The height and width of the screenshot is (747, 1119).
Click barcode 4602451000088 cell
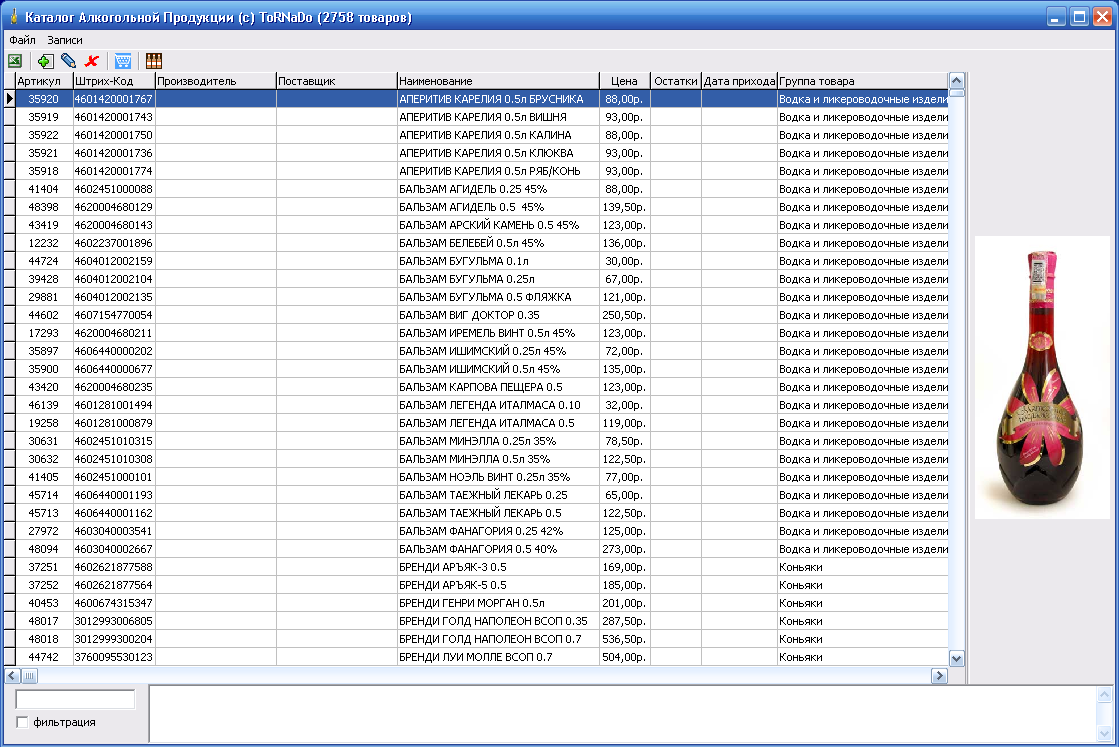(x=114, y=189)
